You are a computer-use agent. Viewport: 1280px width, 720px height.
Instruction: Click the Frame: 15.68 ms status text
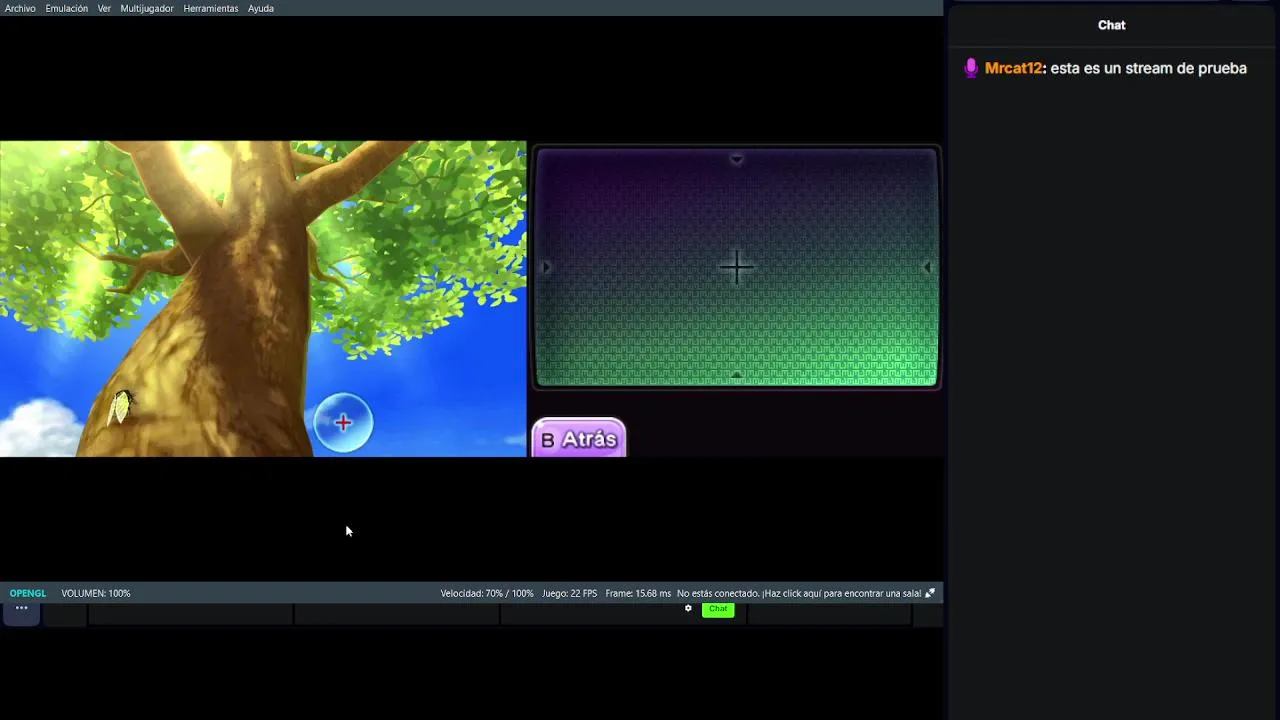638,593
